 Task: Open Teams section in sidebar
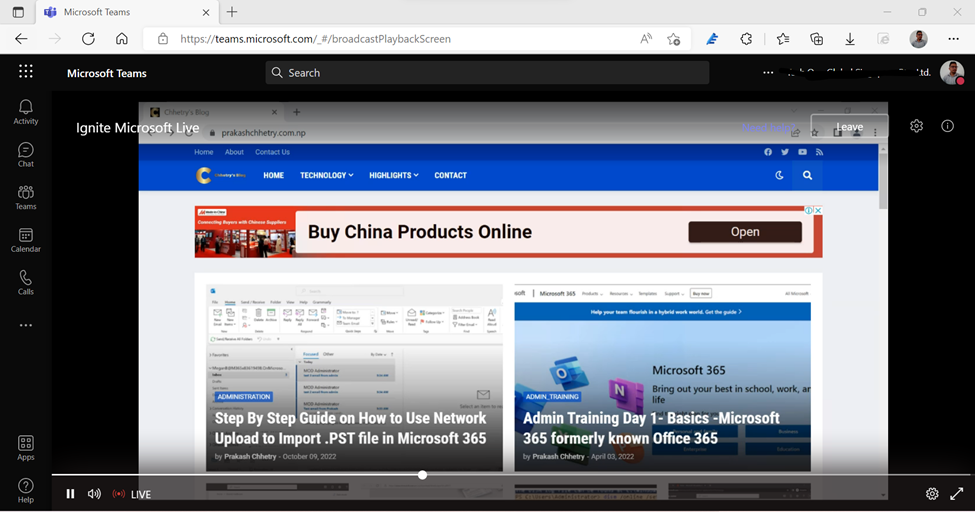[x=25, y=198]
